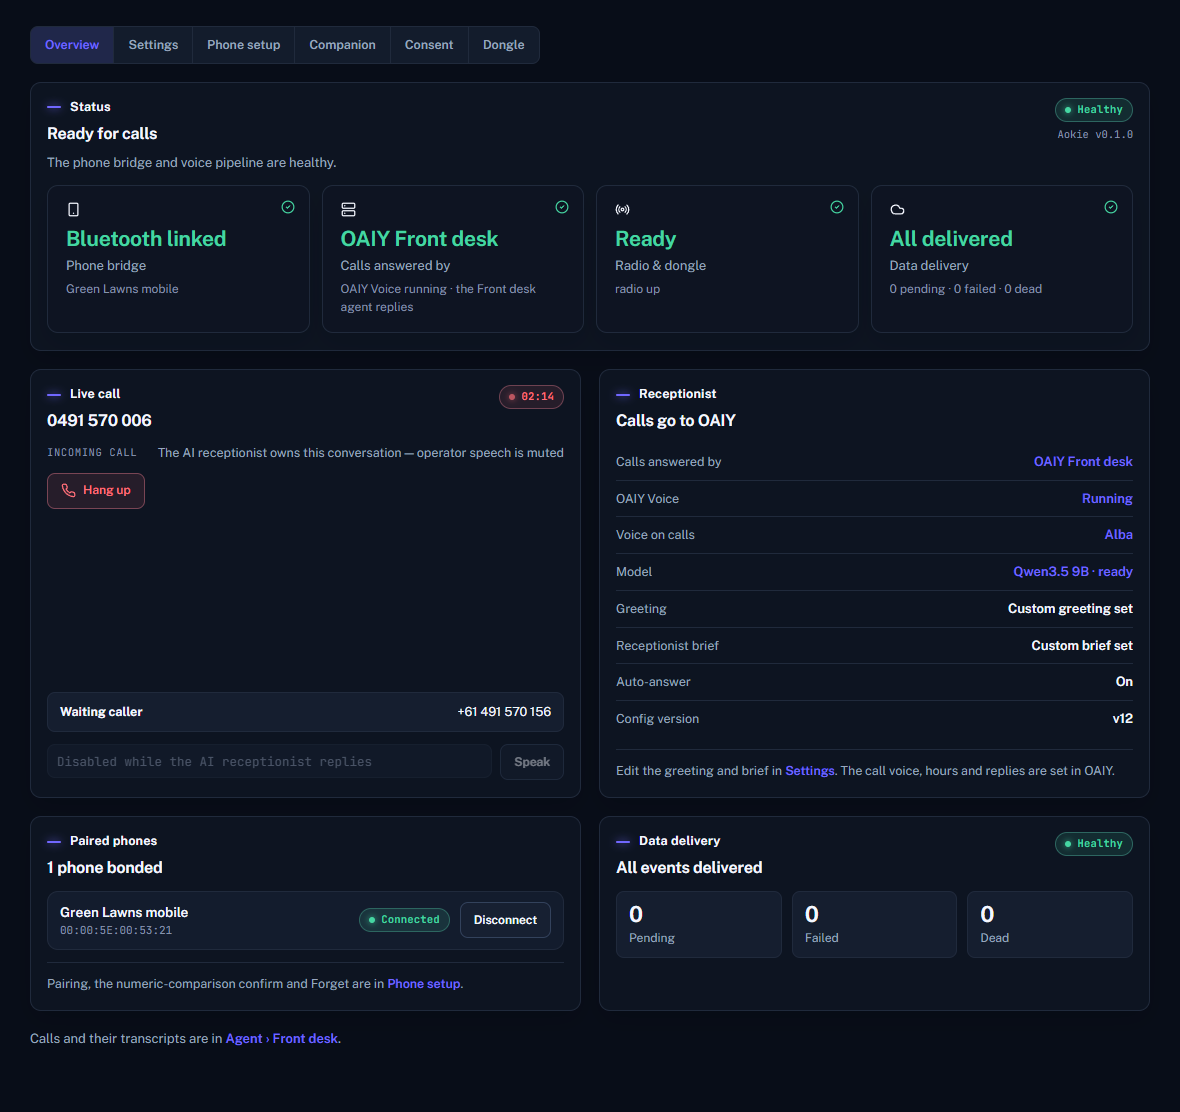Screen dimensions: 1180x1112
Task: Switch to the Overview tab
Action: [72, 45]
